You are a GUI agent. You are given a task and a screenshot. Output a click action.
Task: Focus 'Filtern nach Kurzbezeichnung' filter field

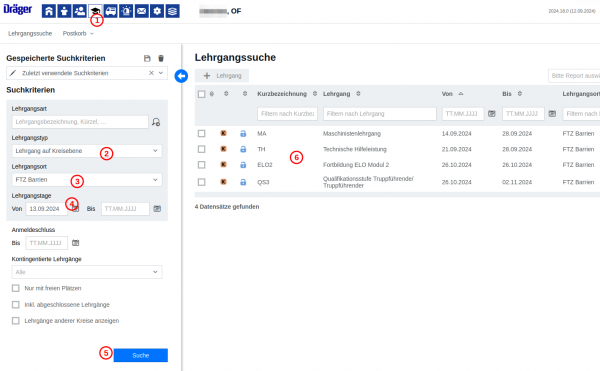coord(287,114)
